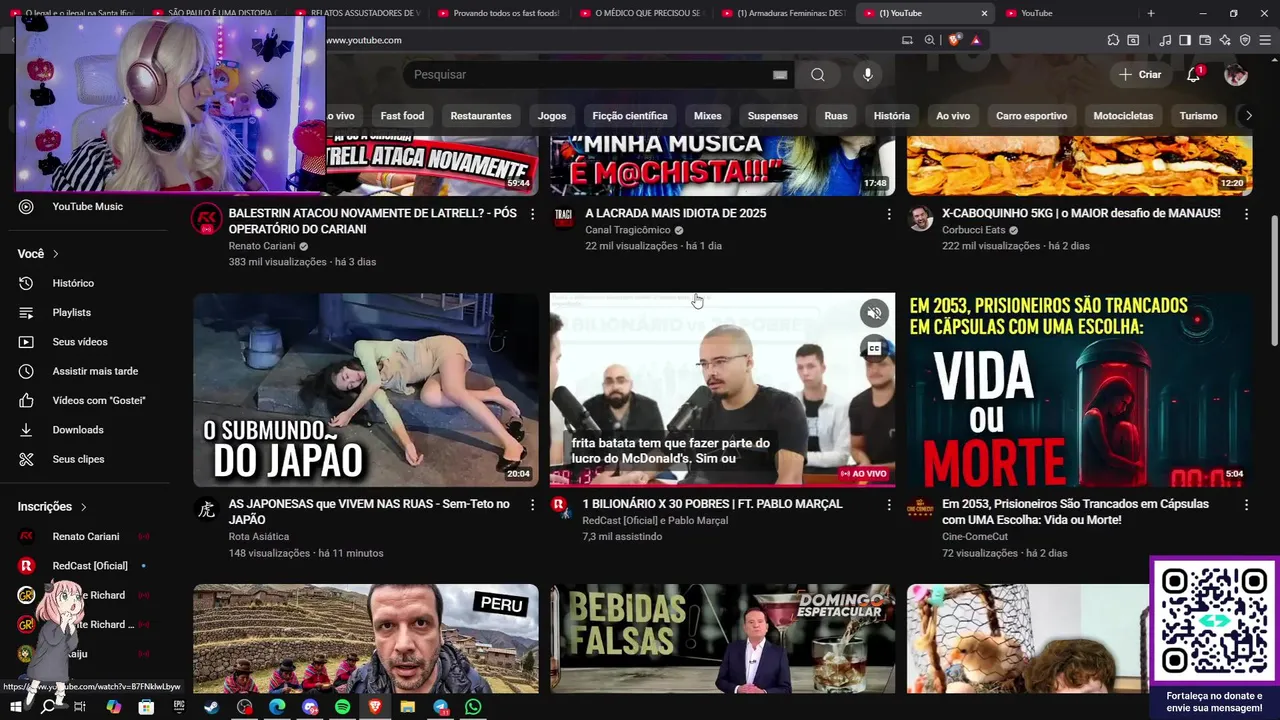This screenshot has width=1280, height=720.
Task: Expand the Você section chevron
Action: tap(56, 254)
